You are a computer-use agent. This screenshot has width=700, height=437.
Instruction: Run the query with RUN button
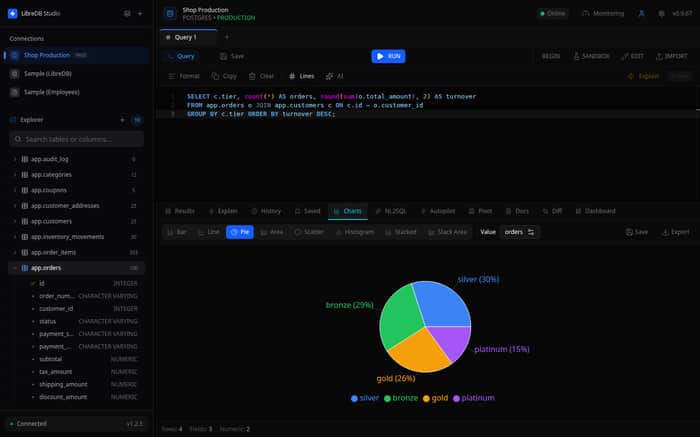388,56
